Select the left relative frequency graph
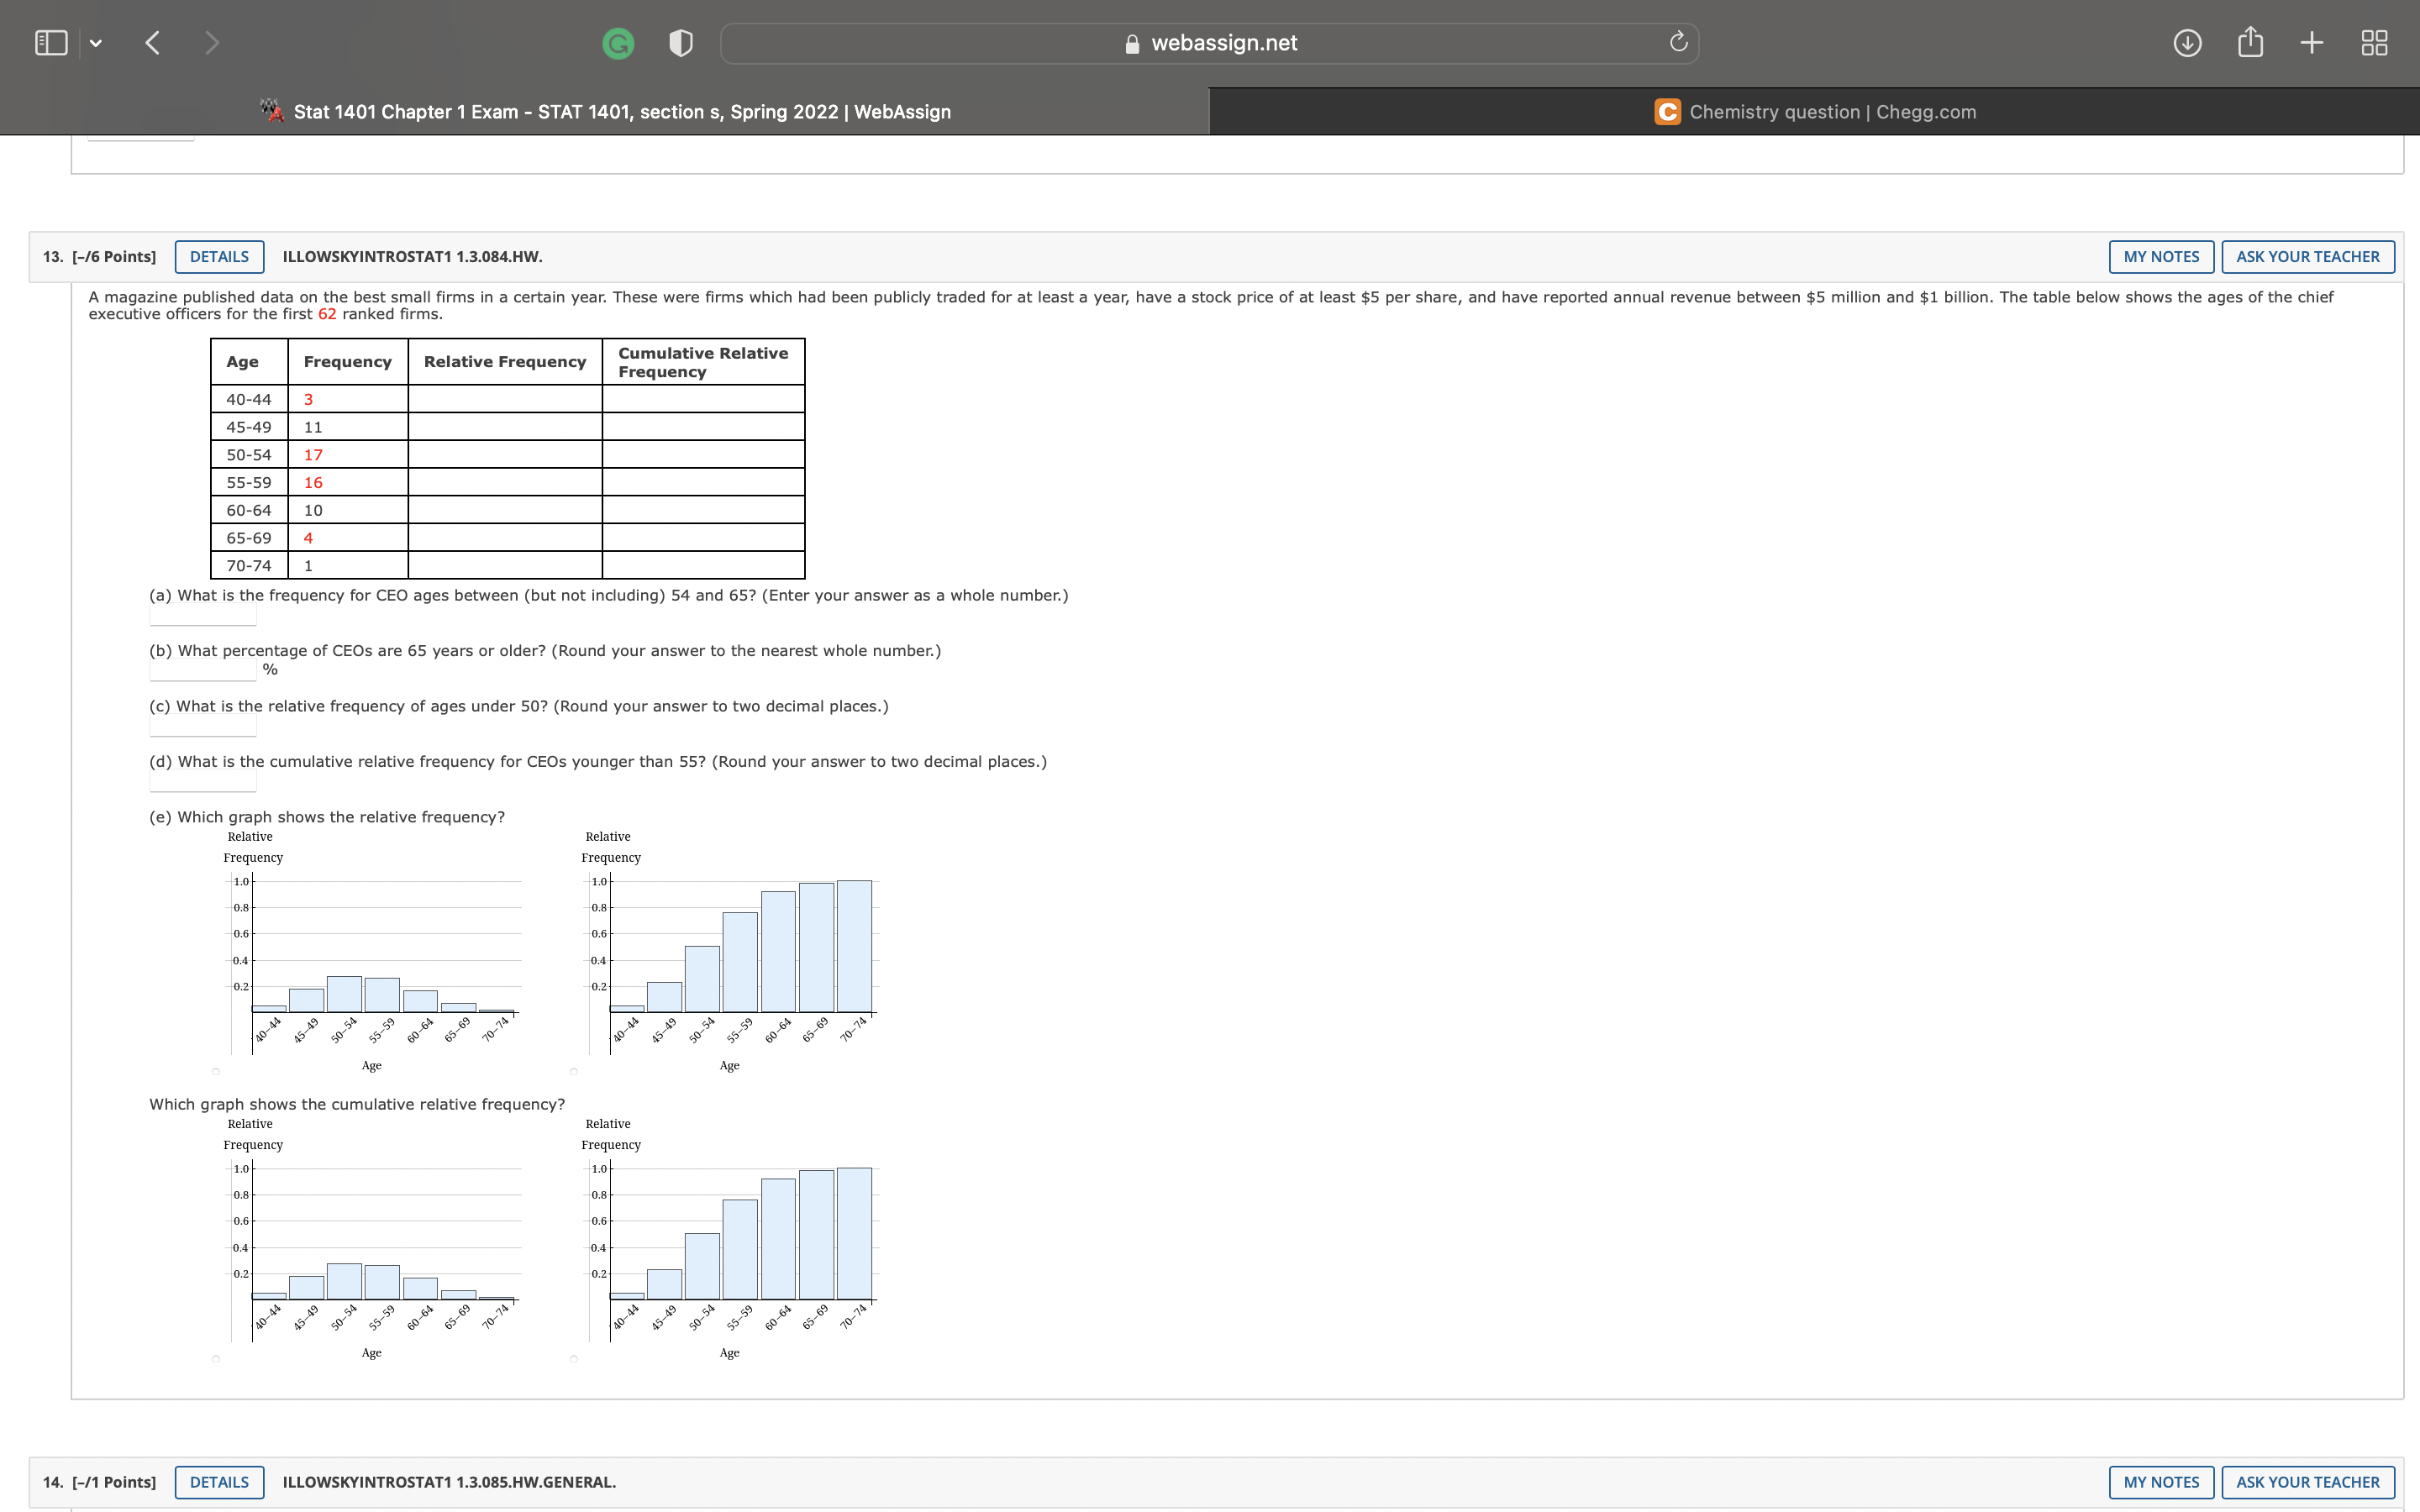This screenshot has height=1512, width=2420. [216, 1071]
